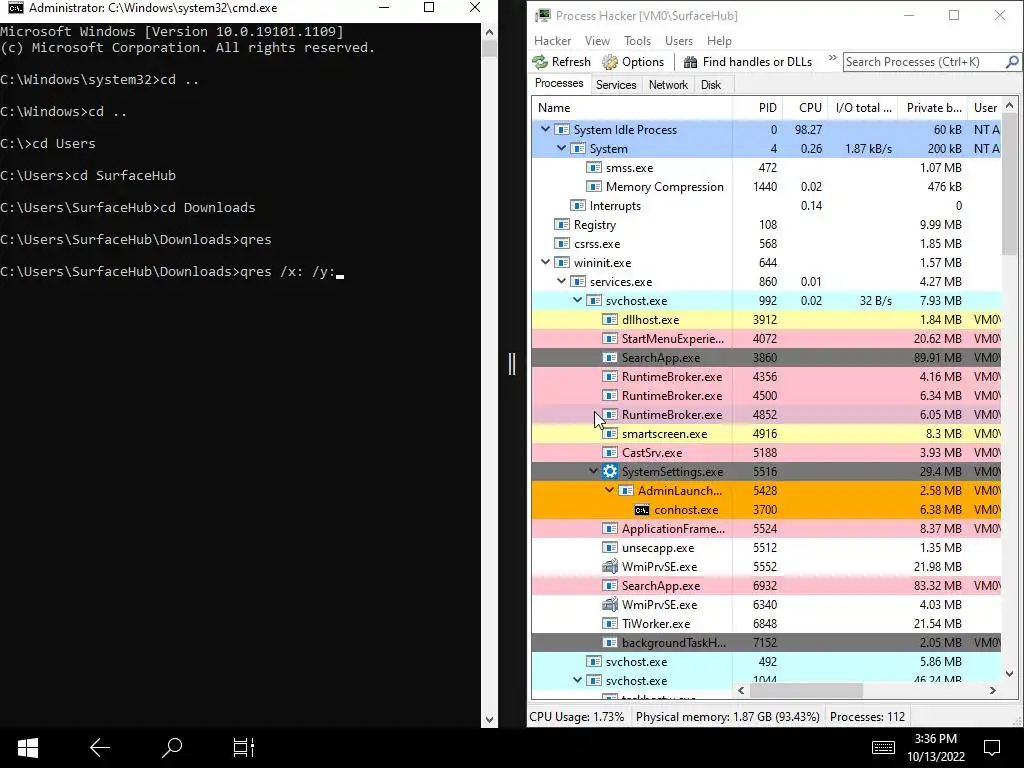Click the process list scroll down arrow
This screenshot has height=768, width=1024.
pyautogui.click(x=1010, y=674)
